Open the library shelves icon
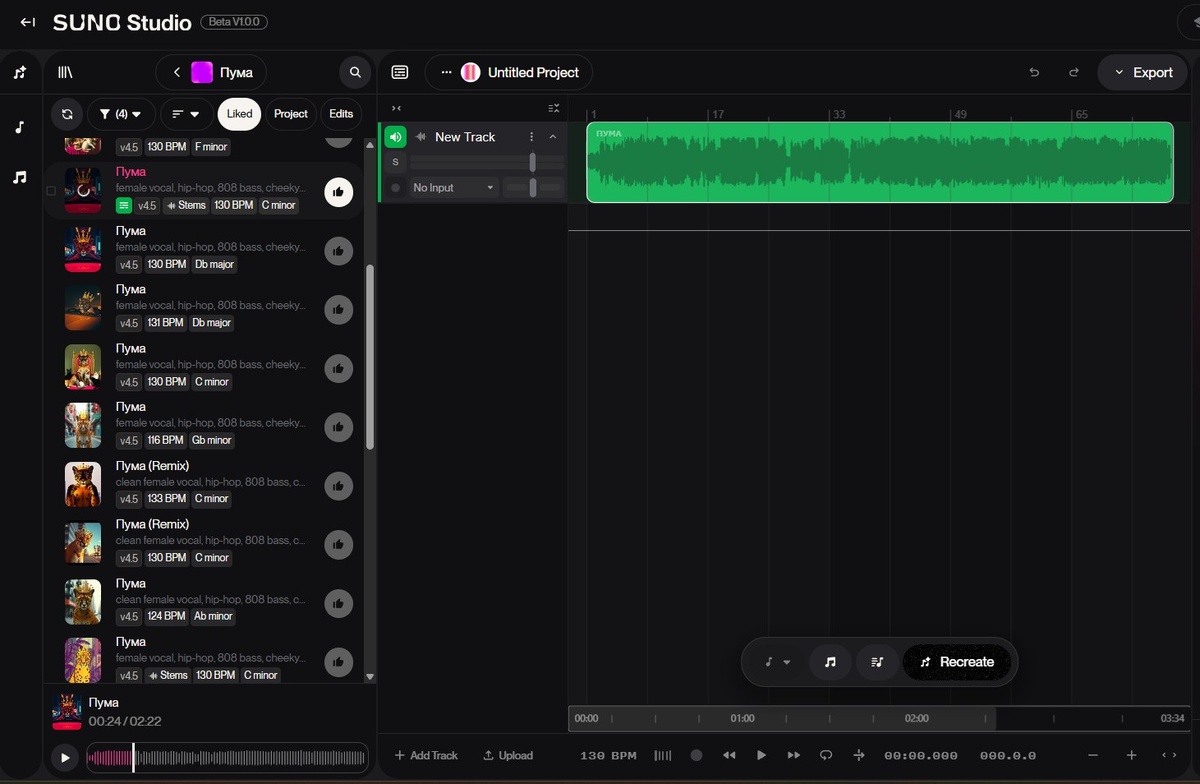1200x784 pixels. [65, 73]
